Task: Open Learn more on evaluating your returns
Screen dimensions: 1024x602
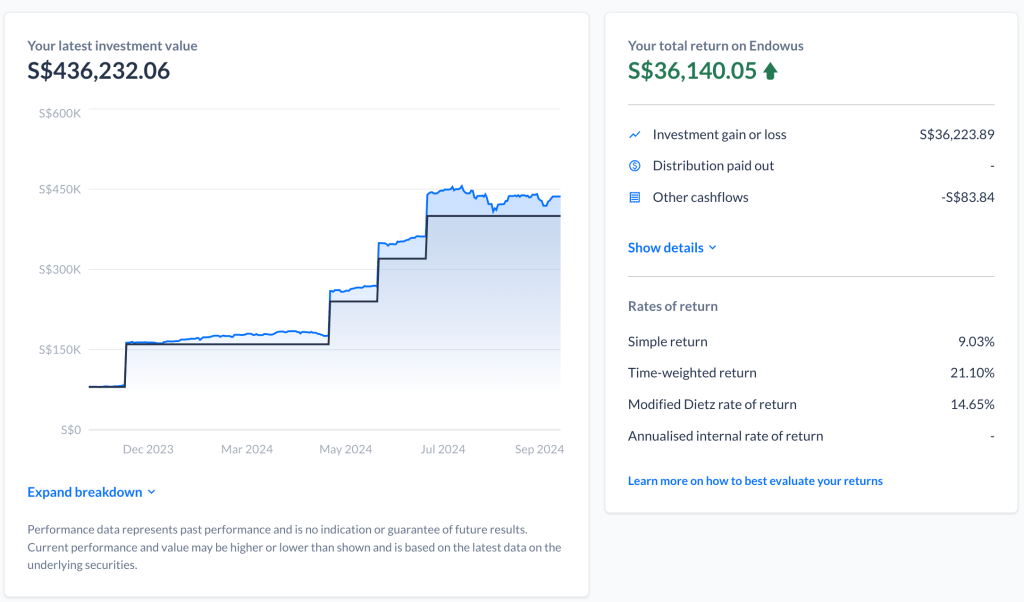Action: tap(755, 481)
